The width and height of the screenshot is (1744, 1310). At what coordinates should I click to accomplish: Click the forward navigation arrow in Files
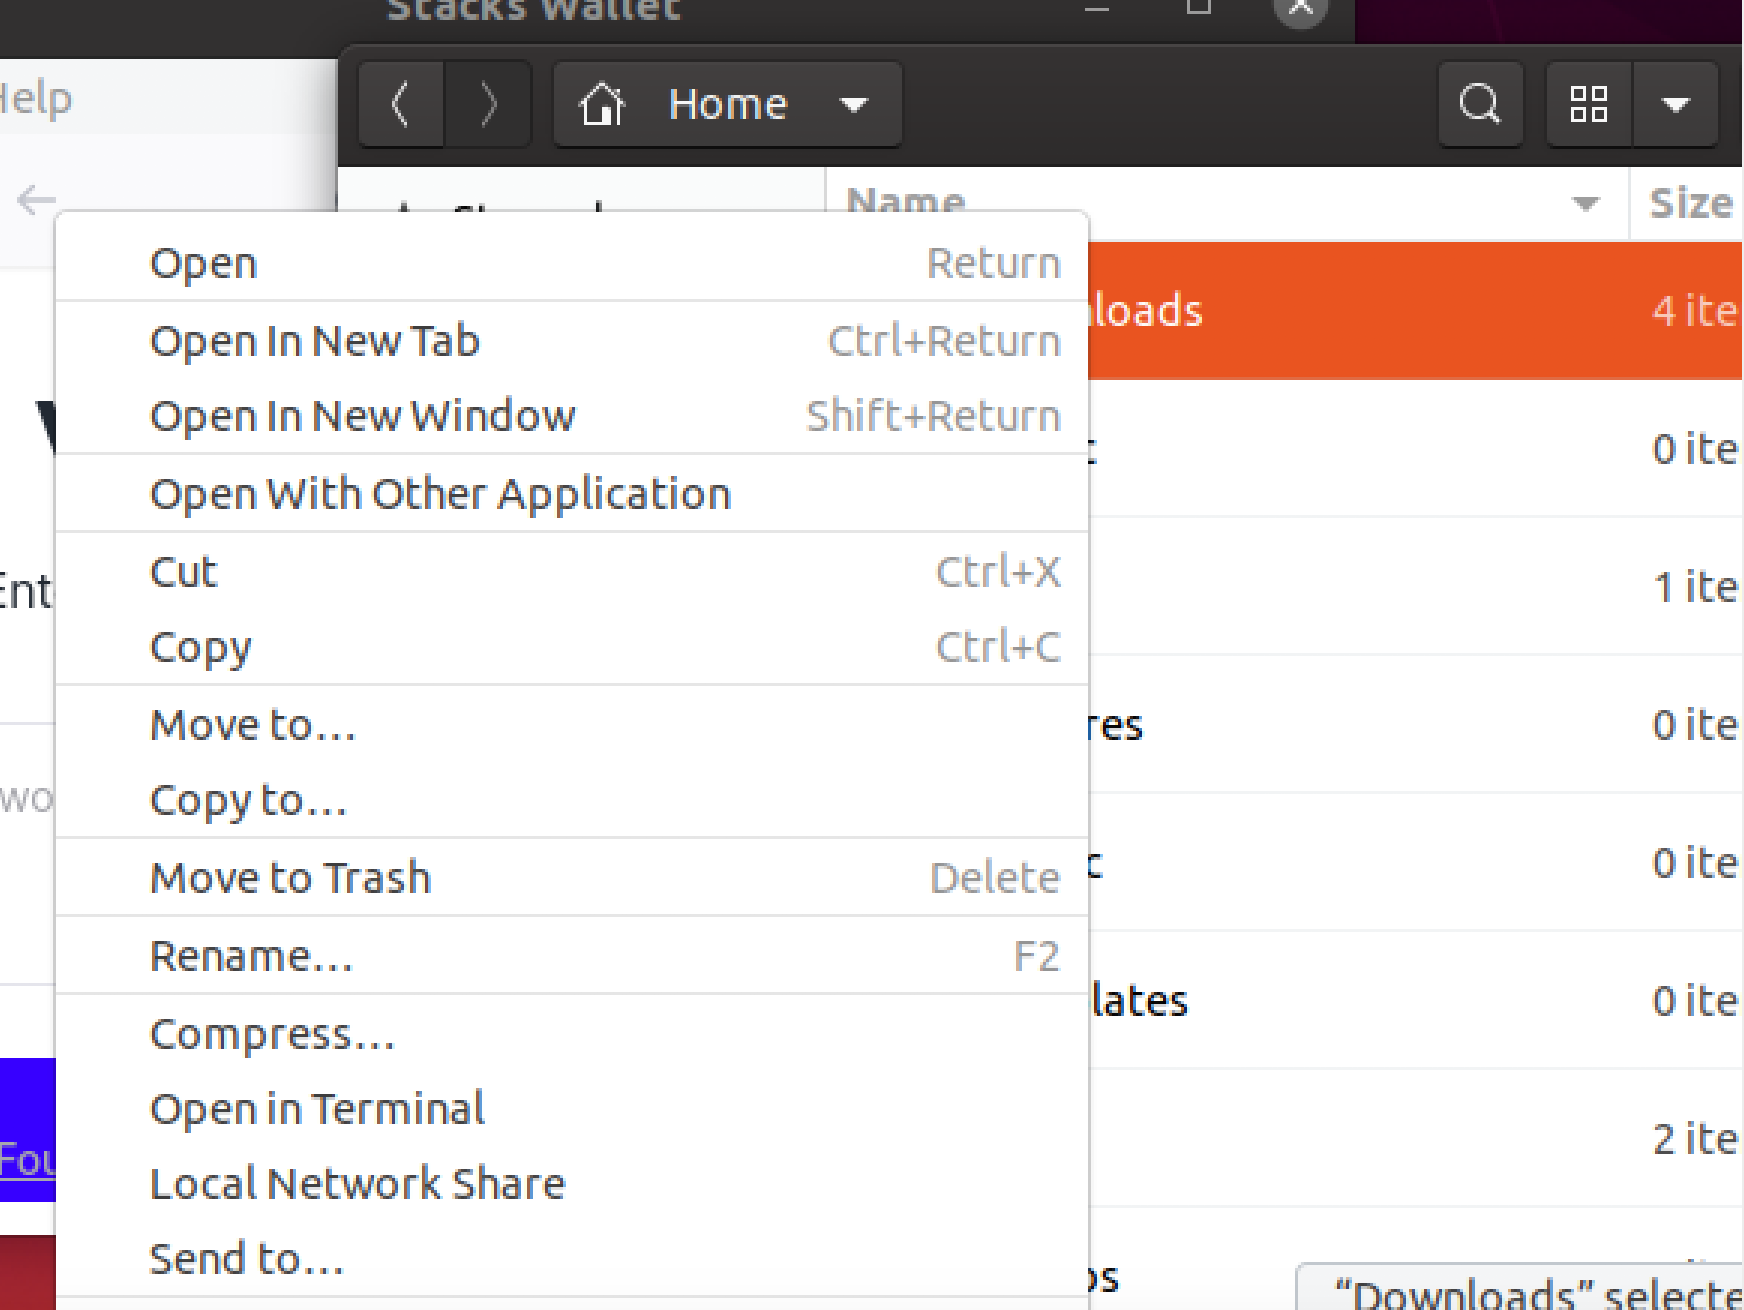[x=487, y=103]
